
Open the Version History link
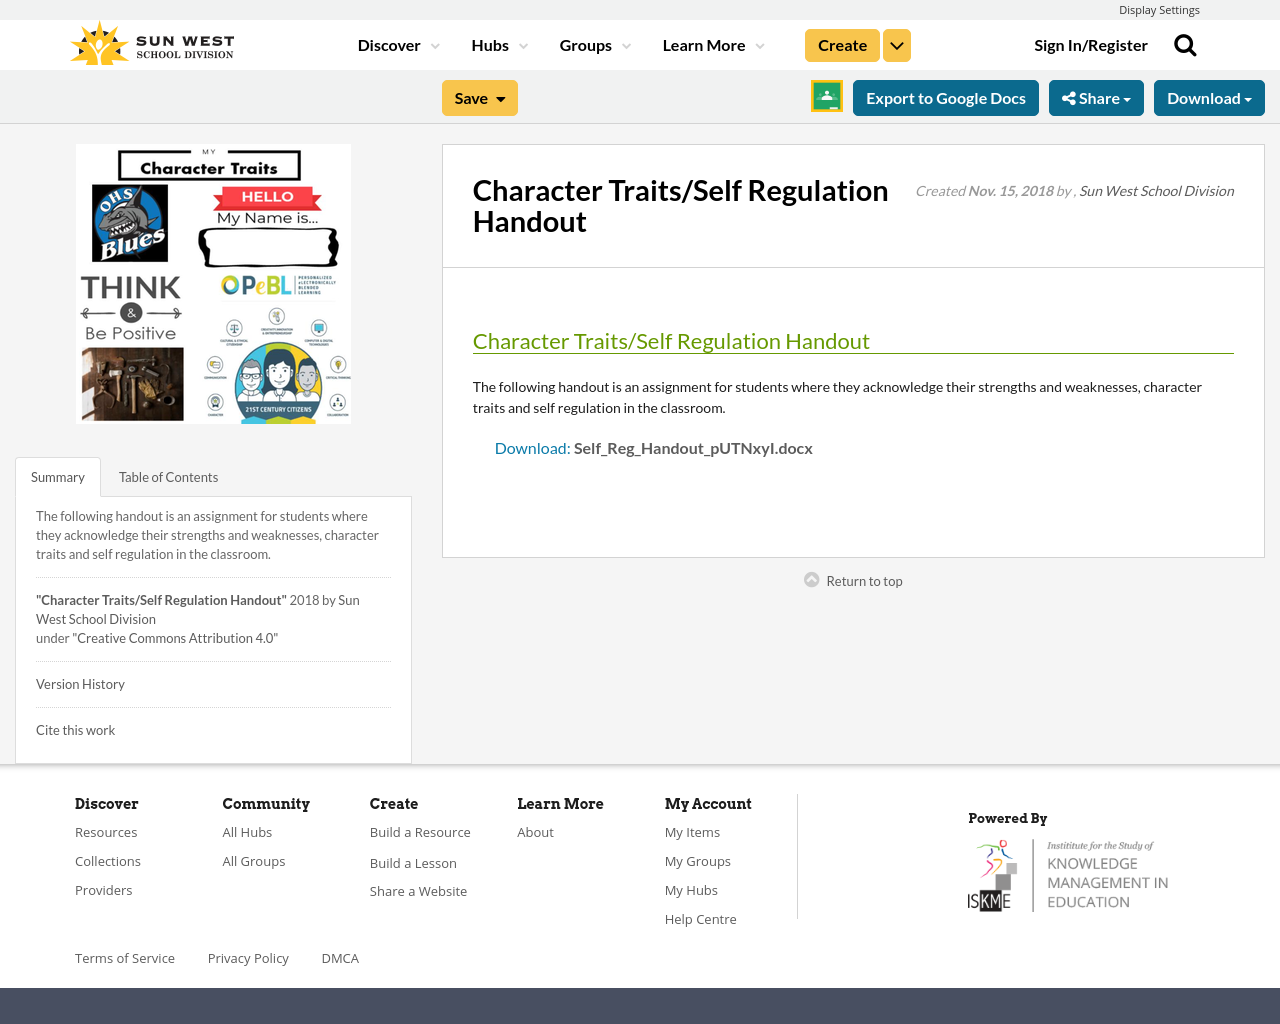80,683
